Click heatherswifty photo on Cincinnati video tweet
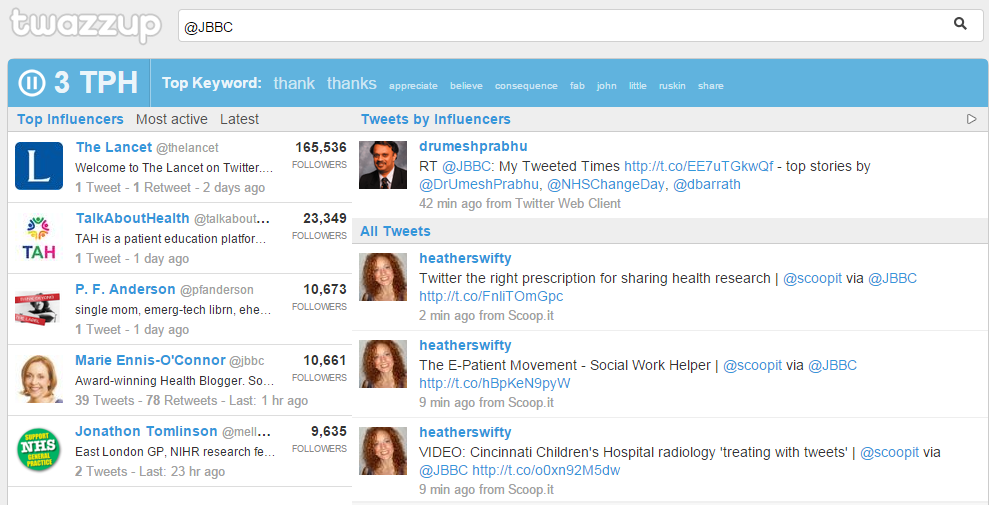Viewport: 989px width, 505px height. coord(383,451)
